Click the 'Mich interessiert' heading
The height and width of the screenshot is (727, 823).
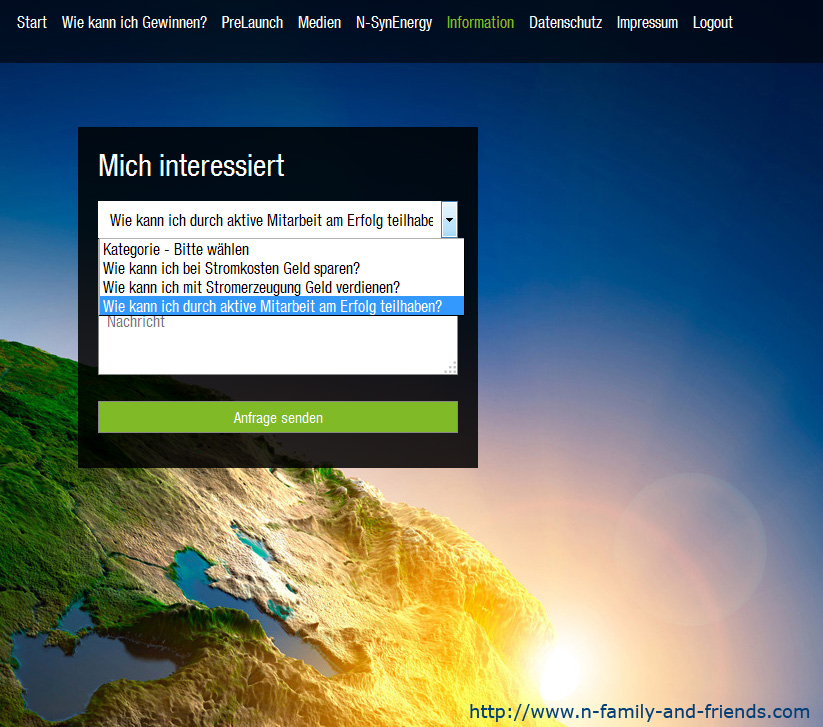(191, 165)
